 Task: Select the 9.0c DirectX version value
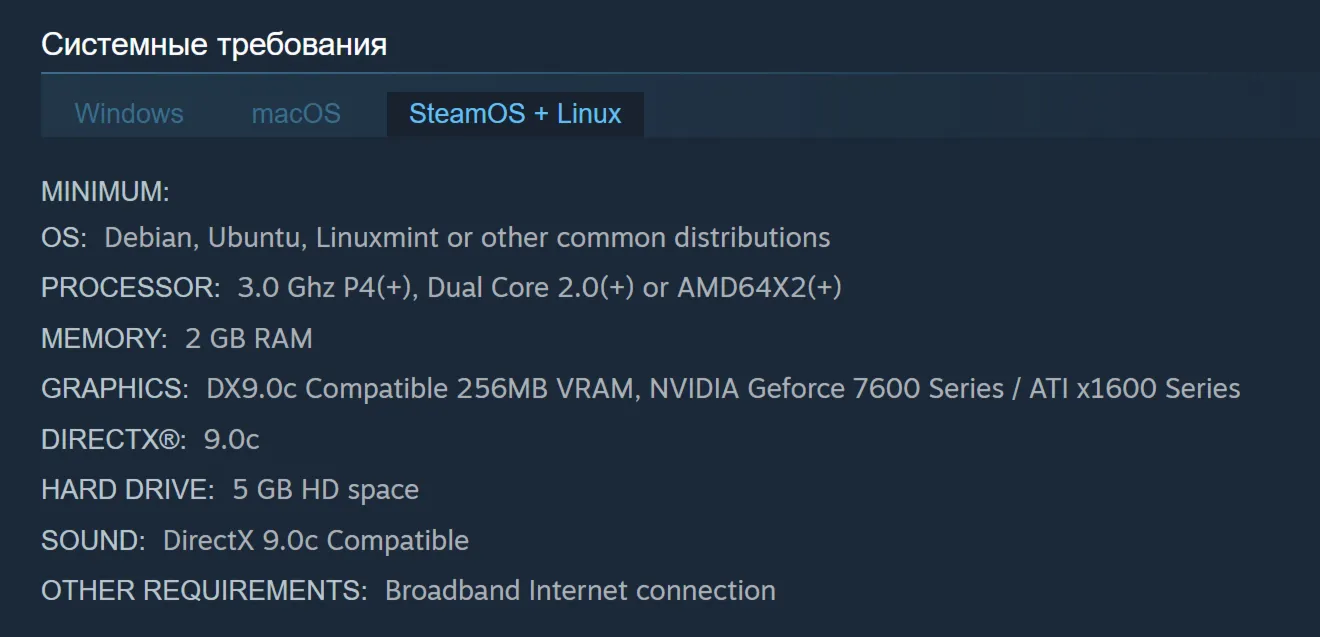click(232, 439)
